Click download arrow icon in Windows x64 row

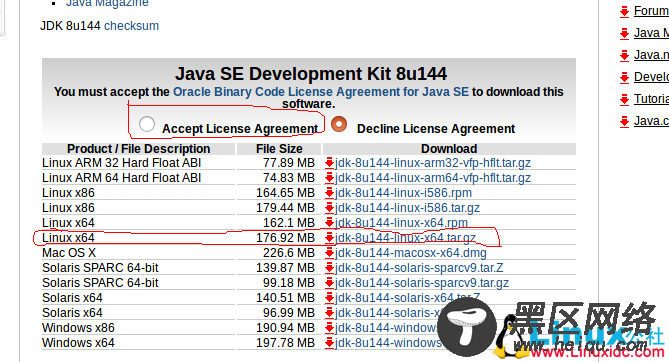329,343
